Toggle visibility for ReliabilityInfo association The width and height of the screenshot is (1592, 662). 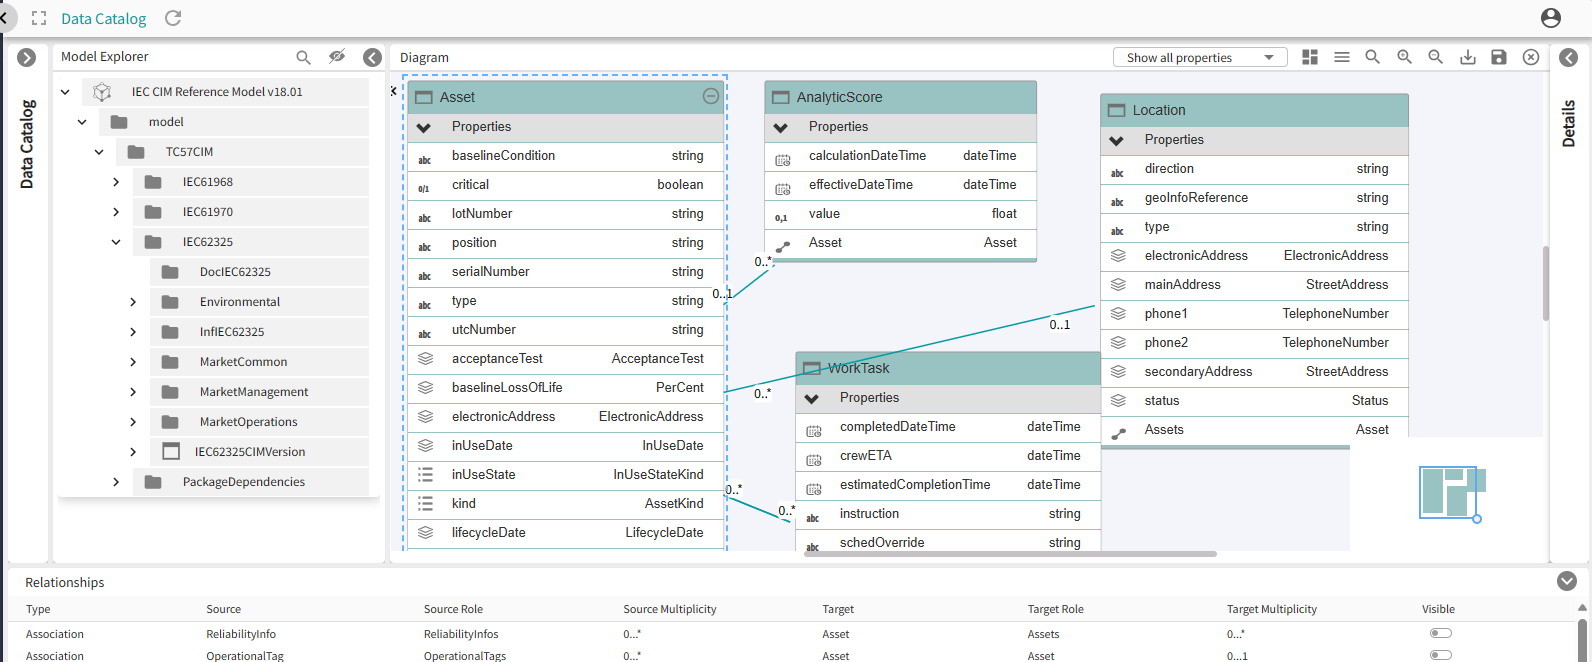tap(1440, 633)
